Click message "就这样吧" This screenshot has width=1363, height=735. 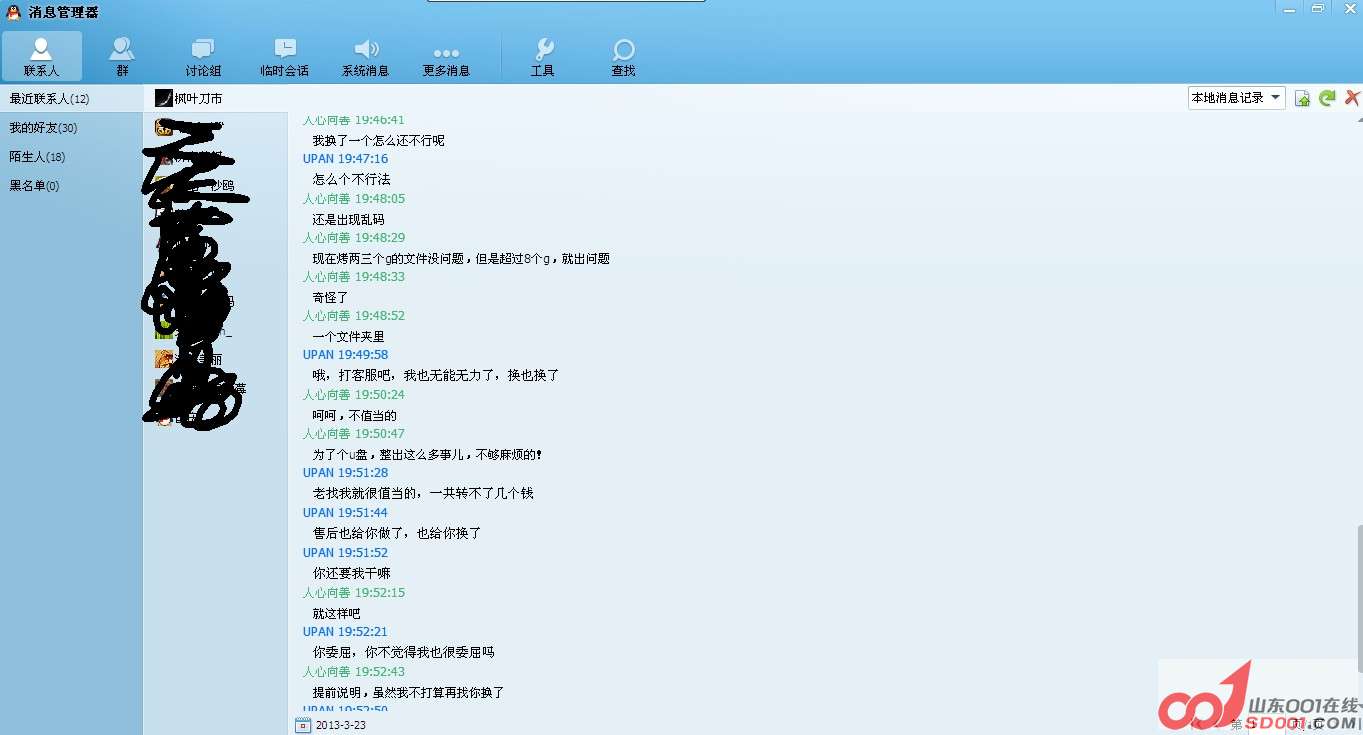click(336, 614)
